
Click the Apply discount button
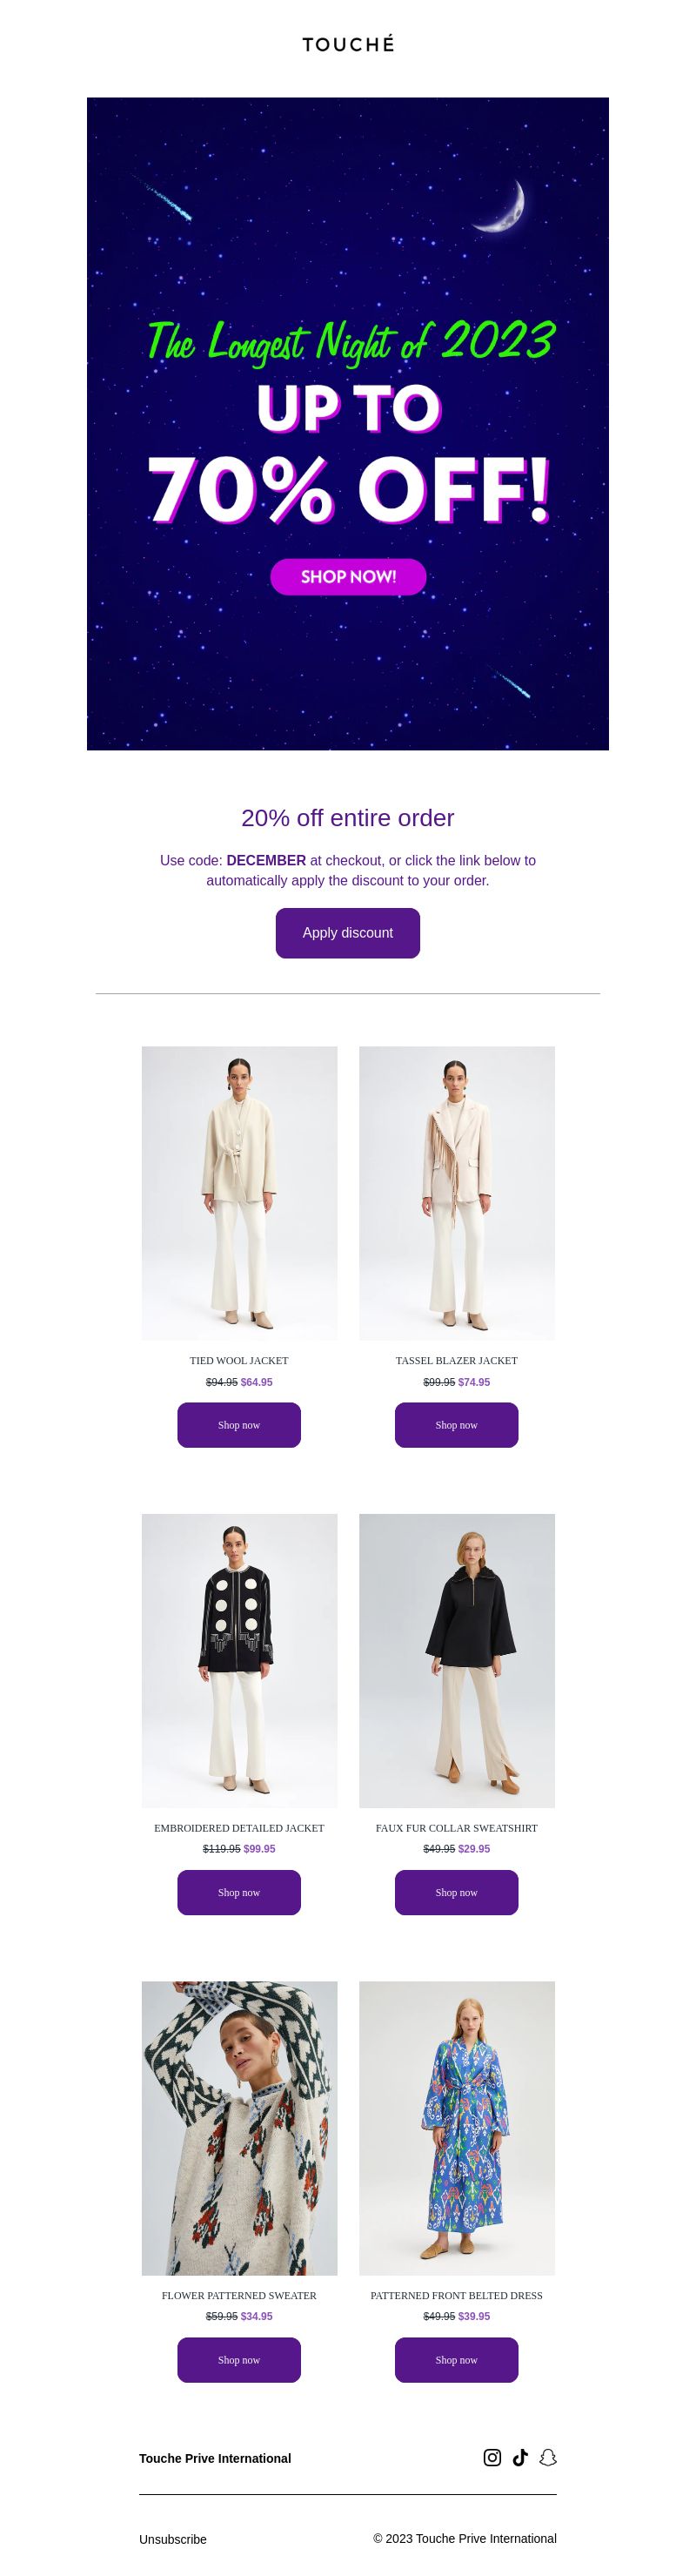pos(348,933)
